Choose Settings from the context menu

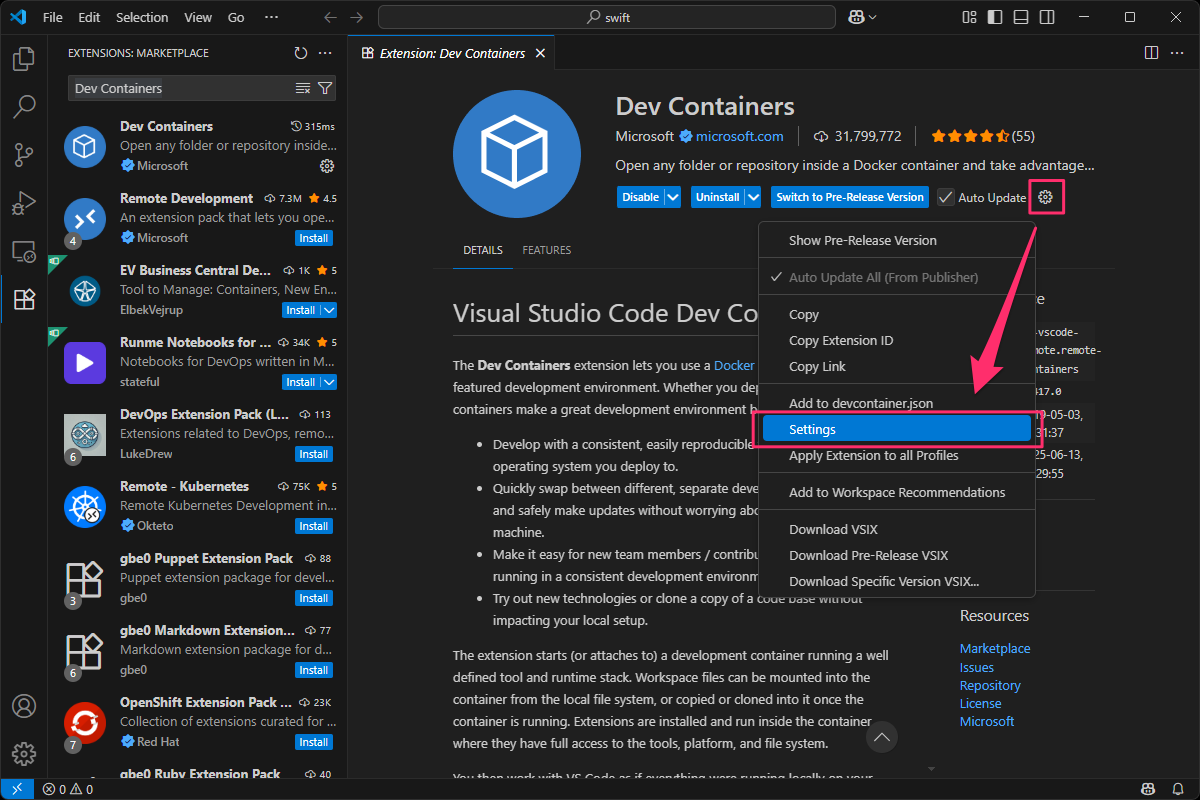point(896,429)
